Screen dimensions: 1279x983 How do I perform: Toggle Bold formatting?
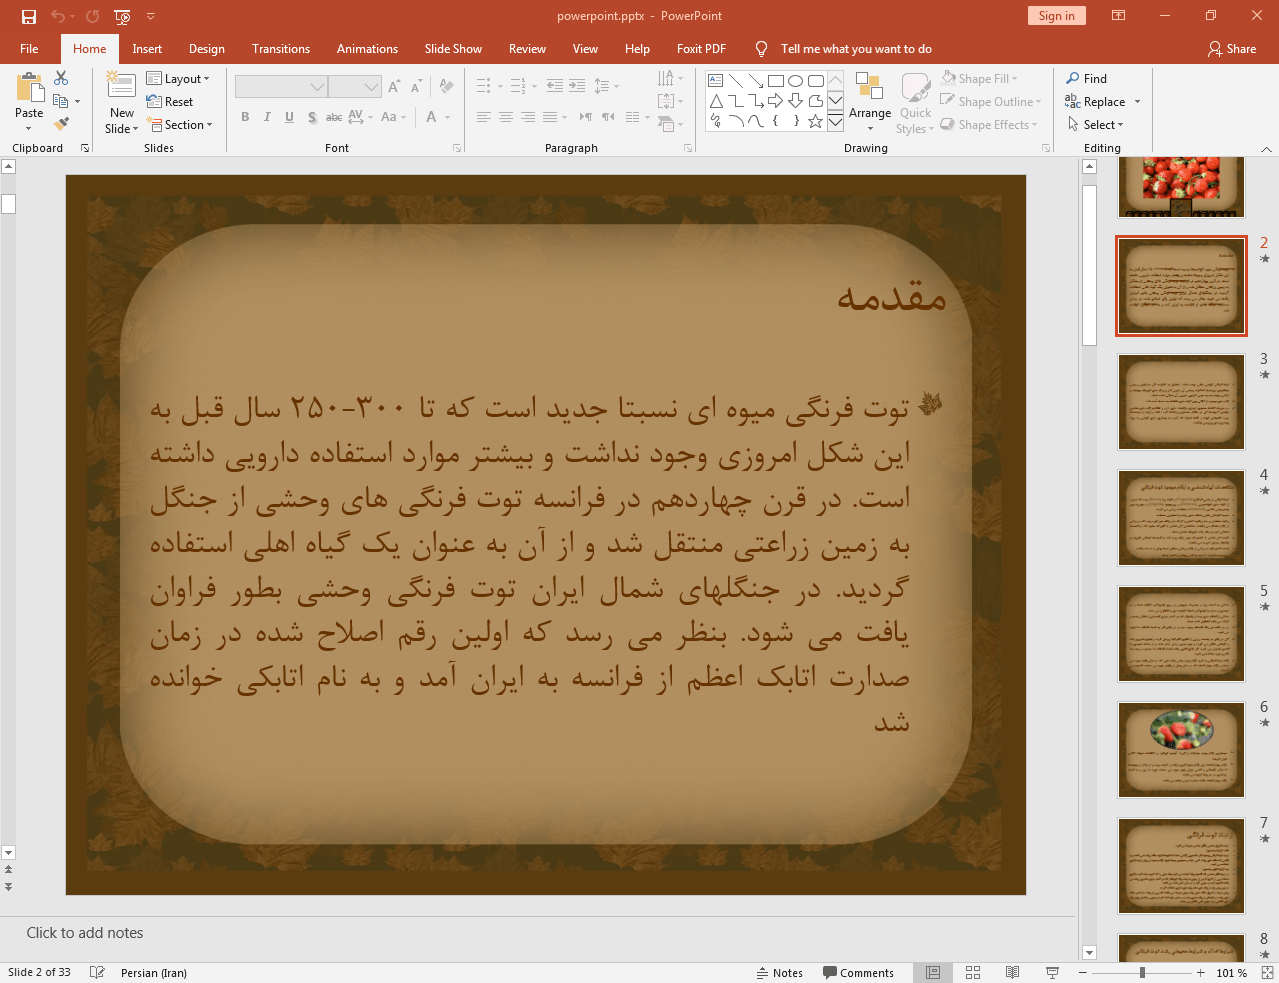245,117
